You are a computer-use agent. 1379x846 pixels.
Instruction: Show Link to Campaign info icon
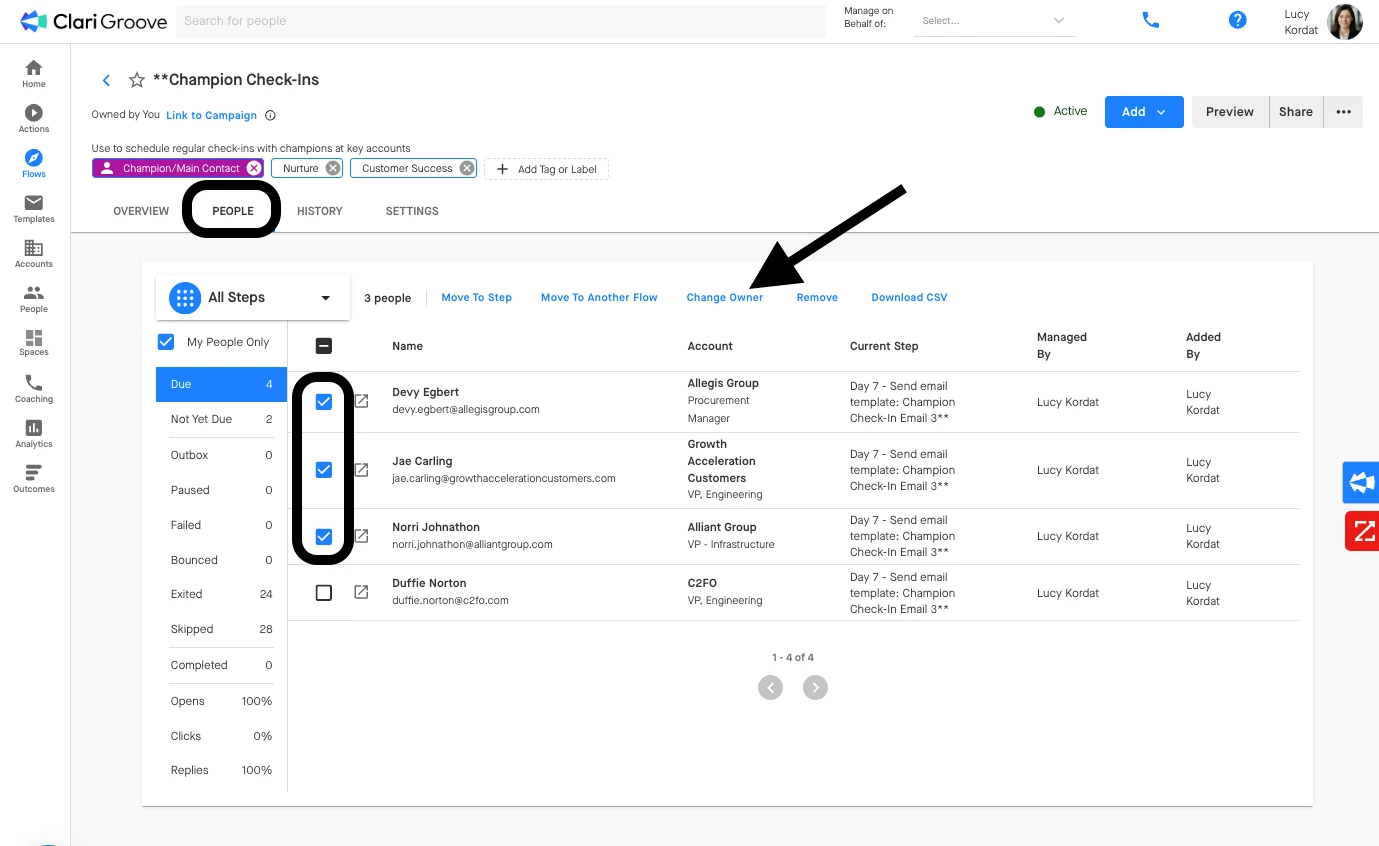270,115
